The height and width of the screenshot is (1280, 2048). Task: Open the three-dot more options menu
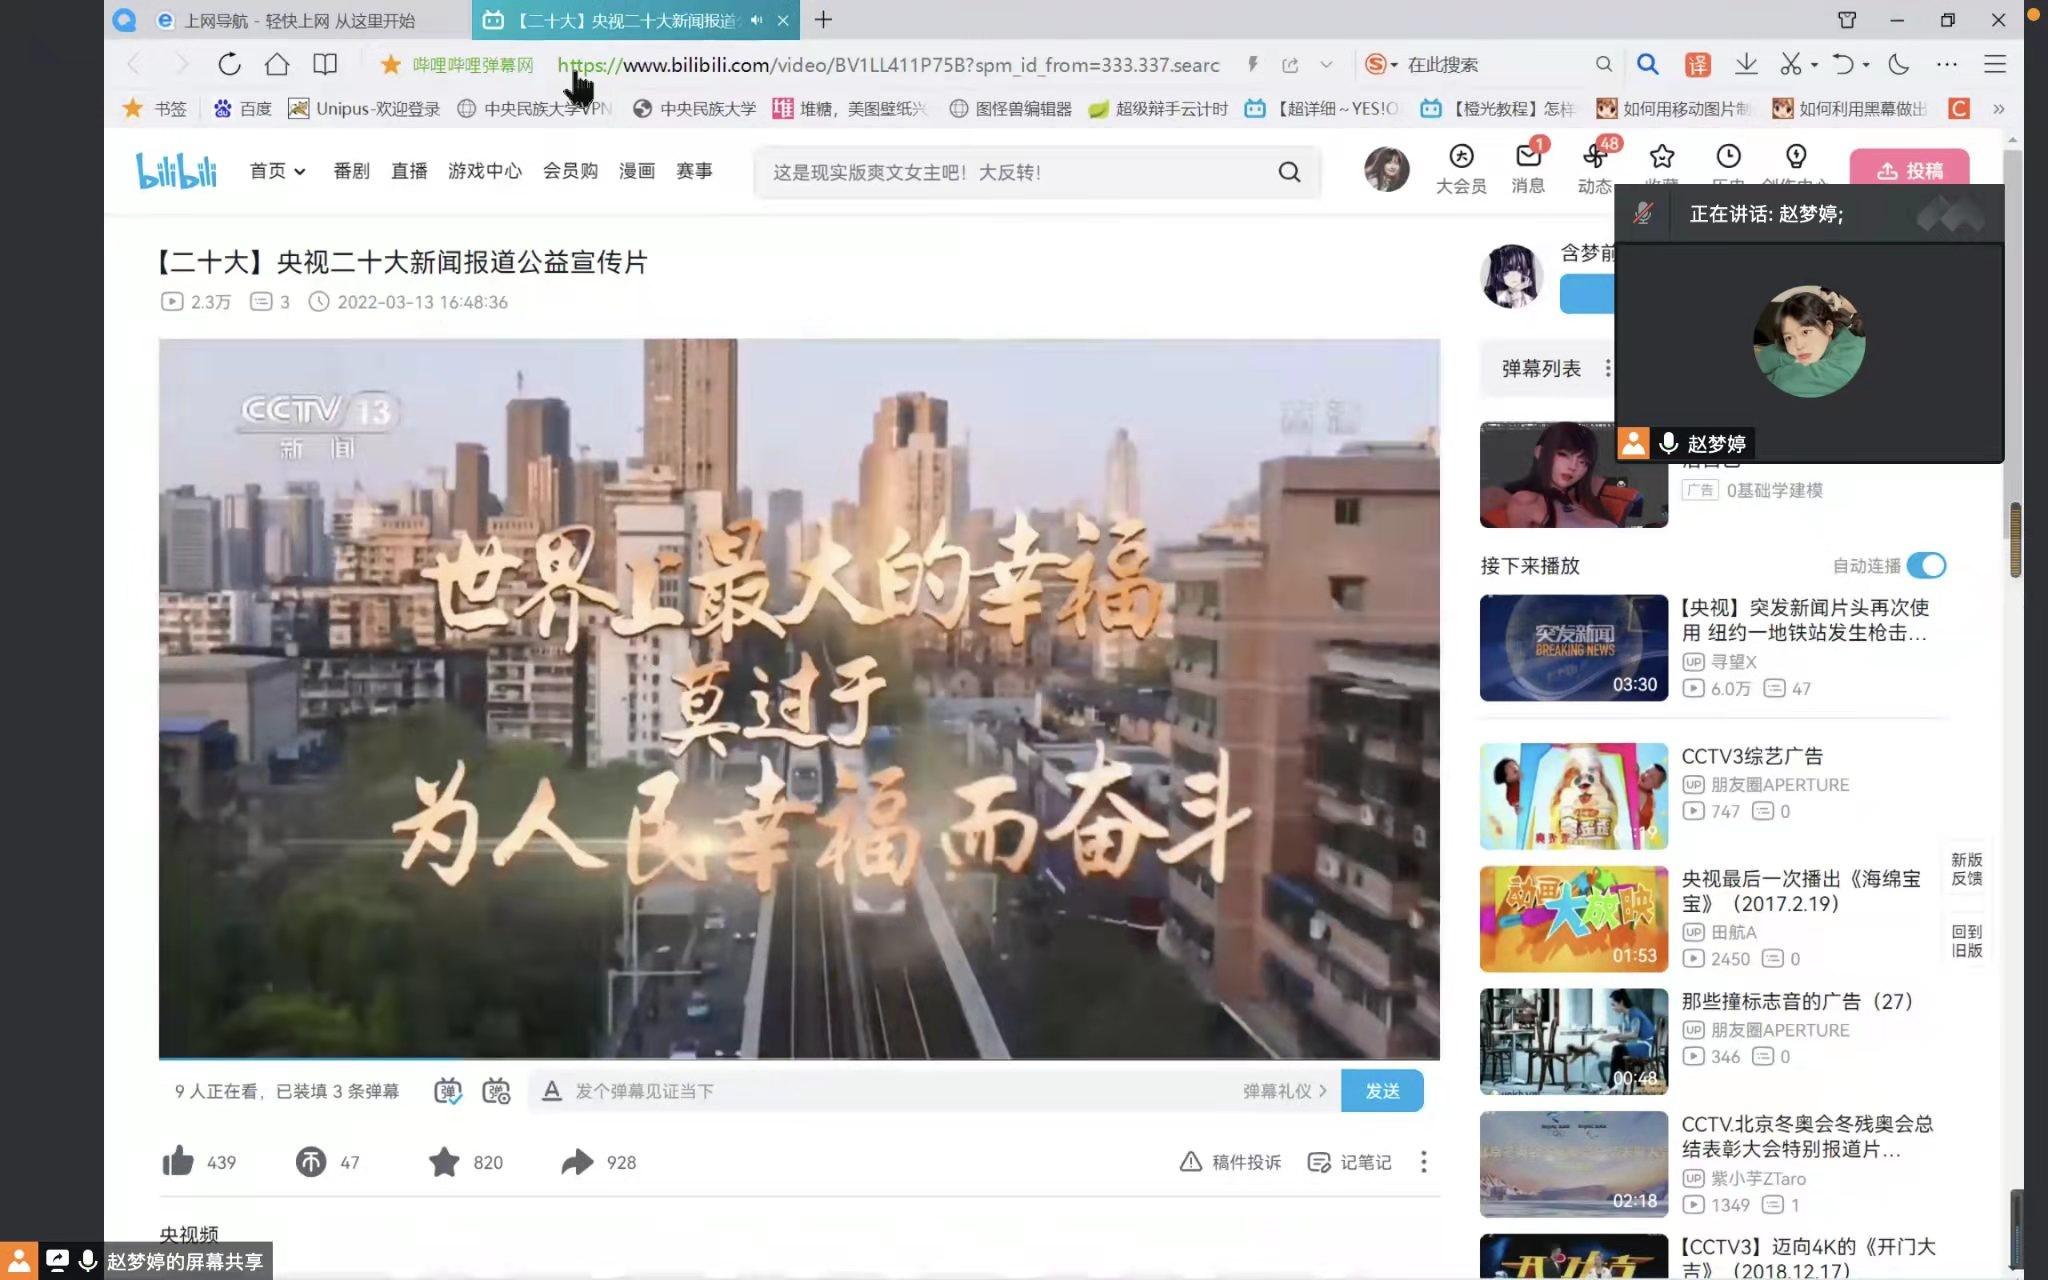tap(1423, 1161)
